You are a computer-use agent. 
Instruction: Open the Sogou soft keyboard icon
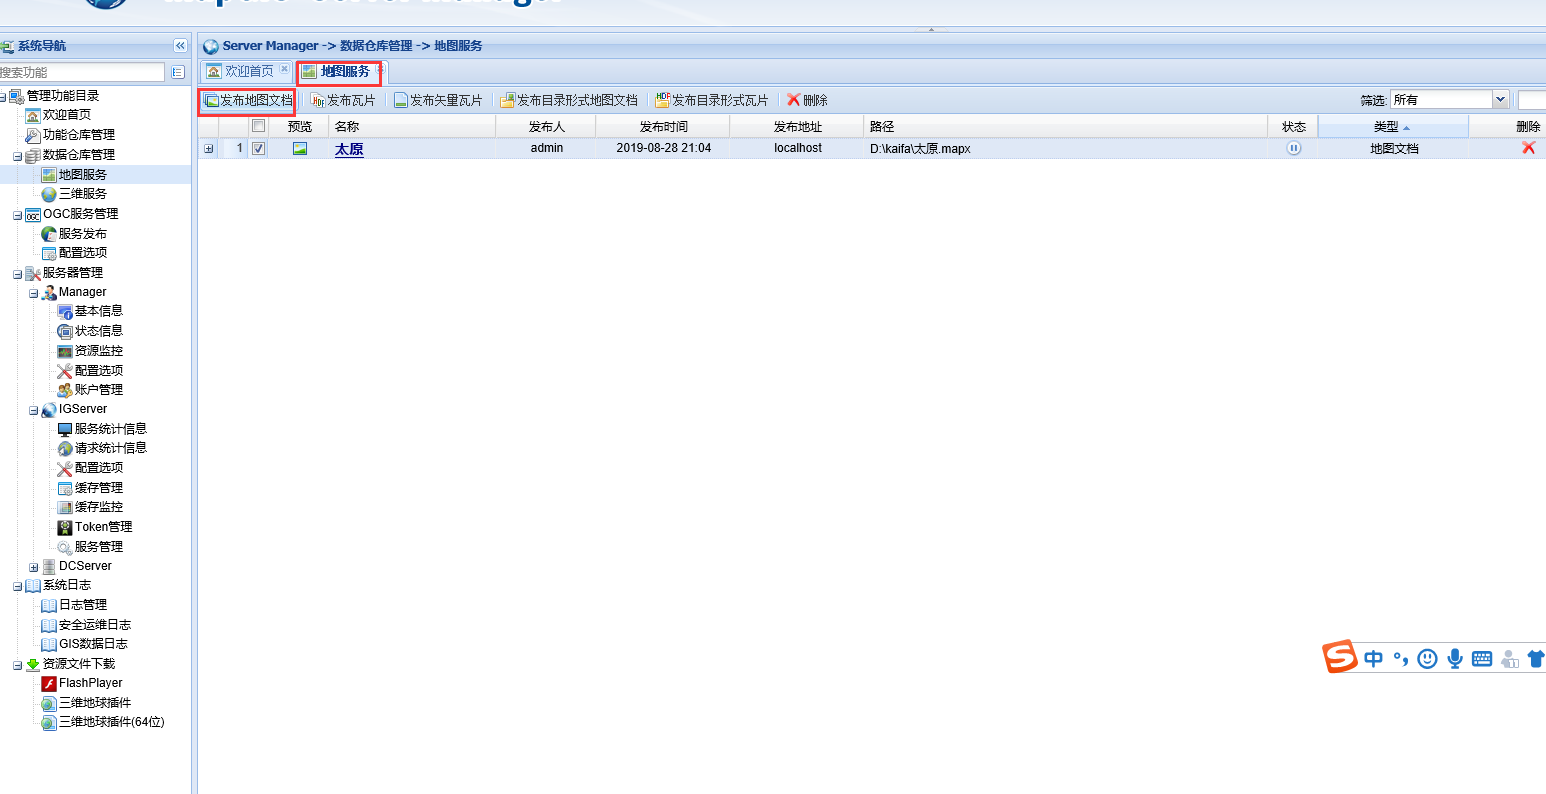[1482, 658]
